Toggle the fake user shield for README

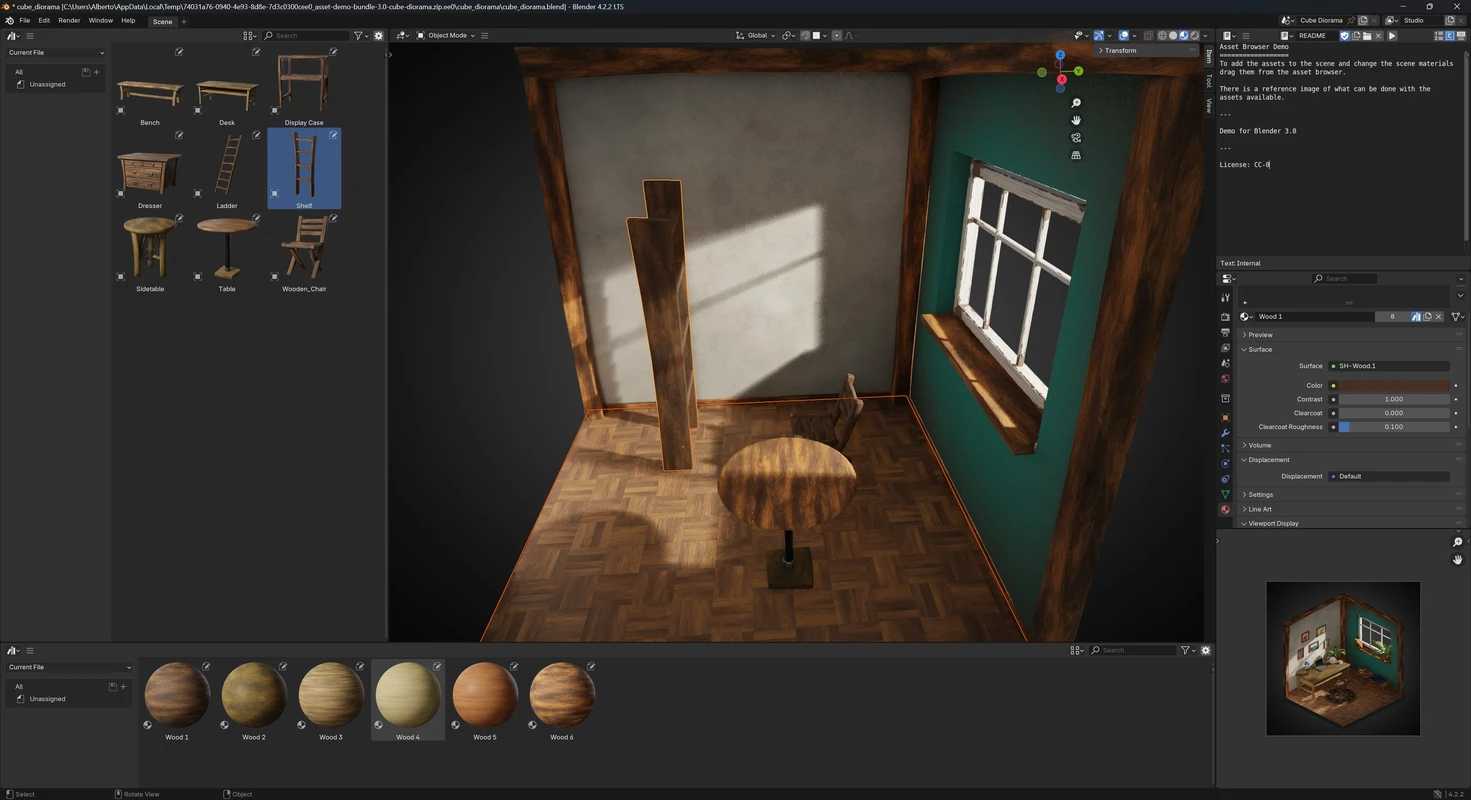tap(1344, 36)
